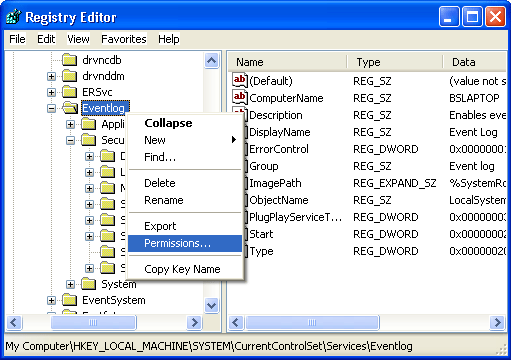511x360 pixels.
Task: Click the Name column header
Action: point(288,62)
